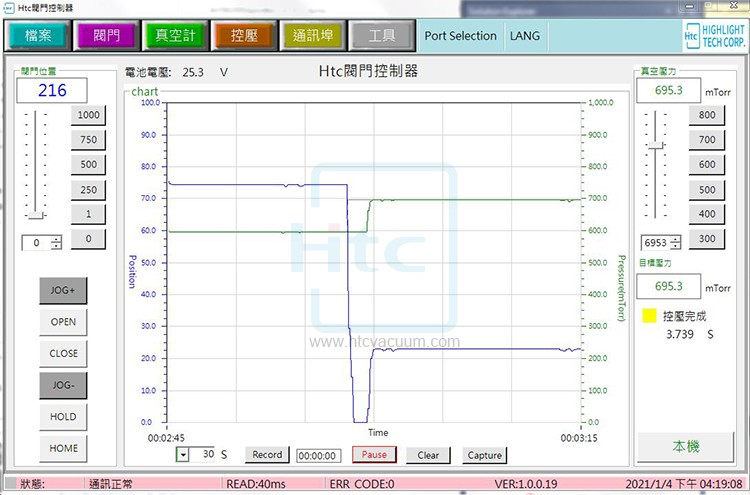Clear the chart data
The height and width of the screenshot is (495, 750).
[x=428, y=455]
